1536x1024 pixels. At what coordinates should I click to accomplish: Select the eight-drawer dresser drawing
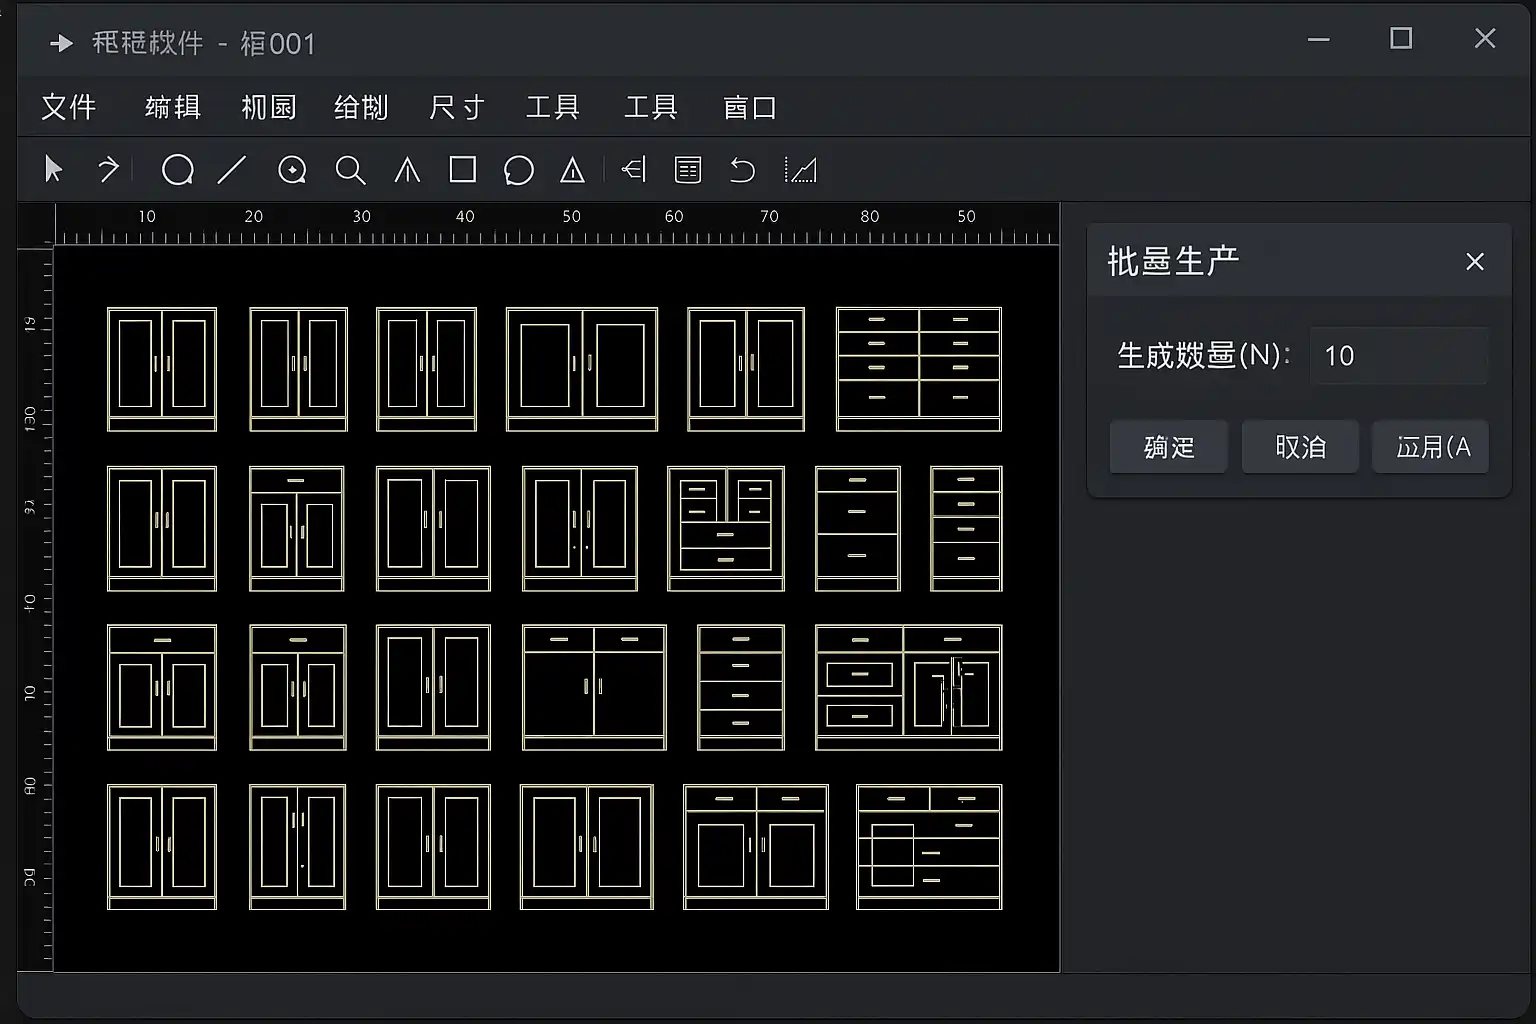click(919, 369)
